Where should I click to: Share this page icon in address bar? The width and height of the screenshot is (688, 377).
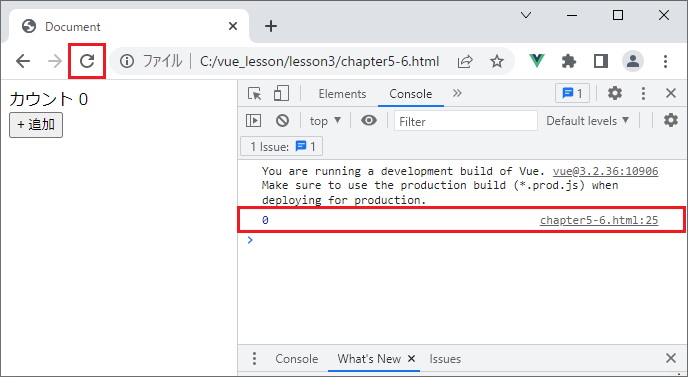(465, 61)
